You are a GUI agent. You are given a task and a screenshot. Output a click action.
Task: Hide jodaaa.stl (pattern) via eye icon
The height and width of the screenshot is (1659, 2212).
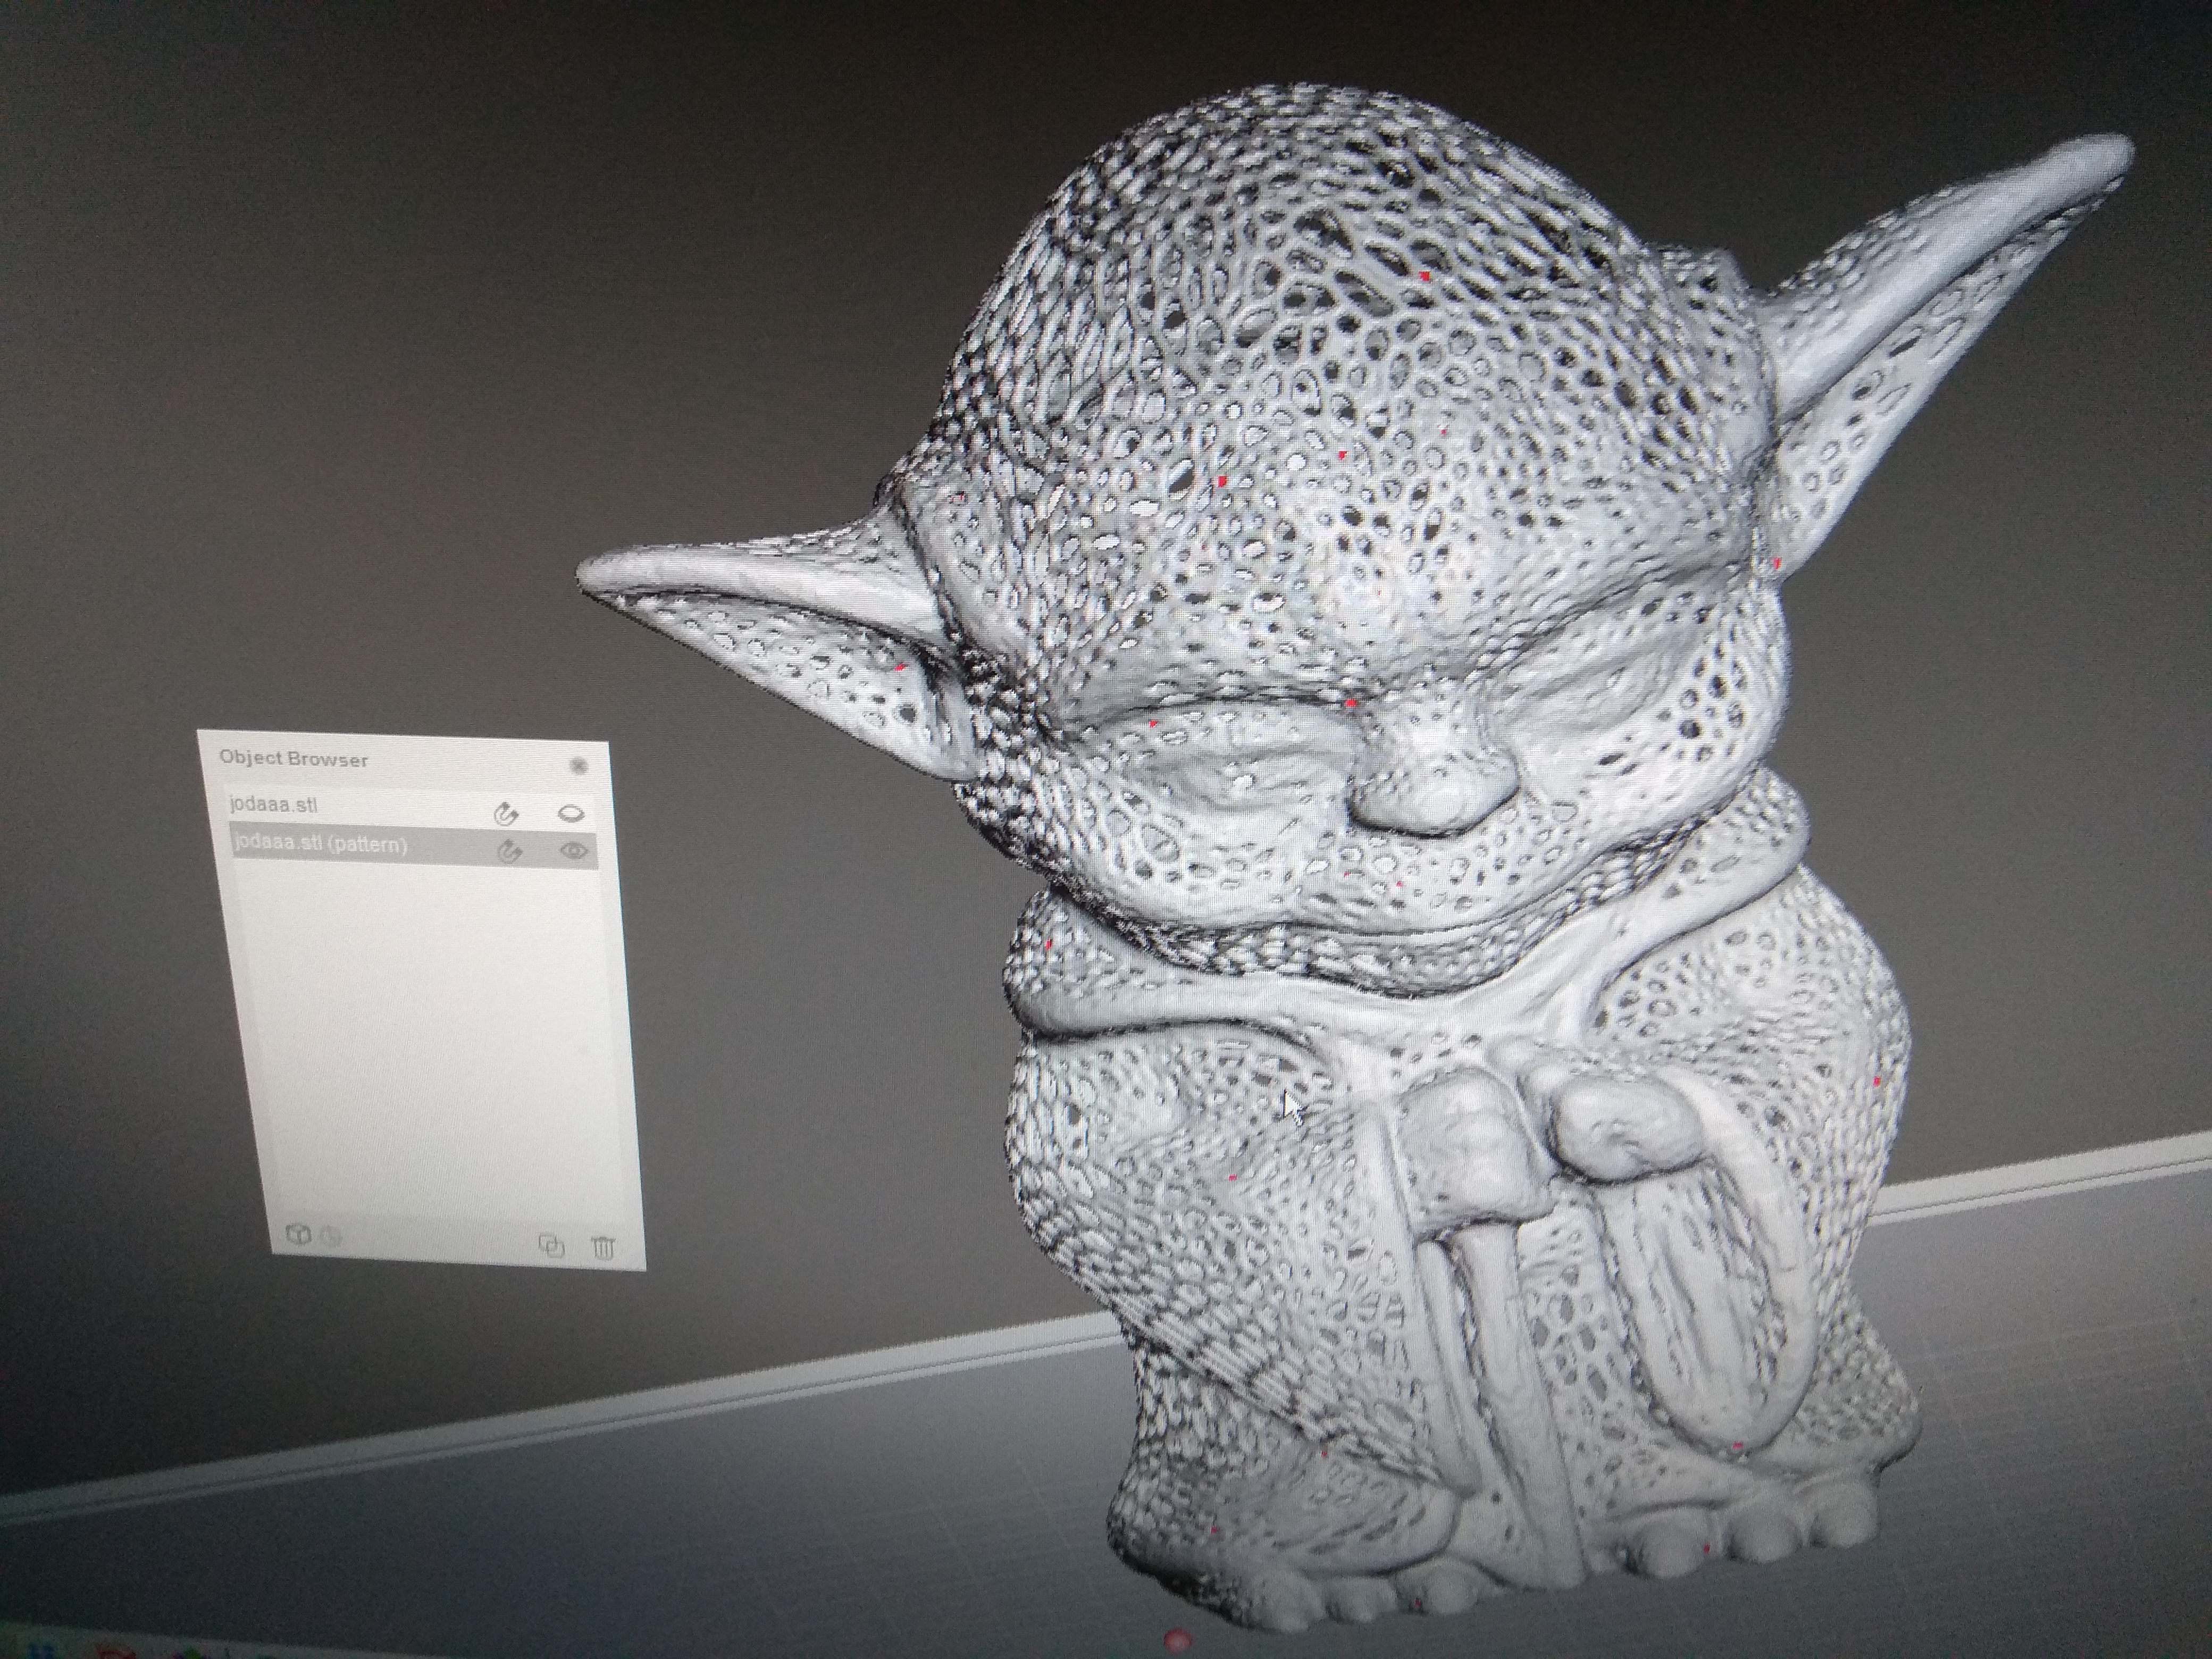[x=574, y=851]
